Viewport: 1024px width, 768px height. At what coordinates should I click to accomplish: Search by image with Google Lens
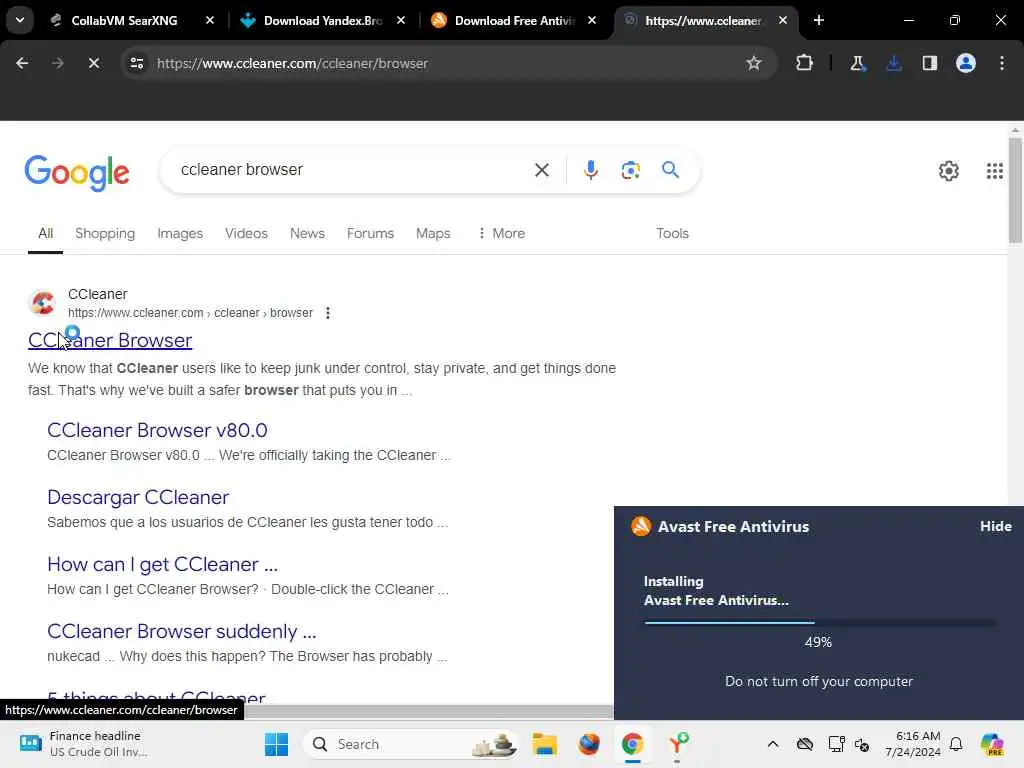[x=630, y=170]
